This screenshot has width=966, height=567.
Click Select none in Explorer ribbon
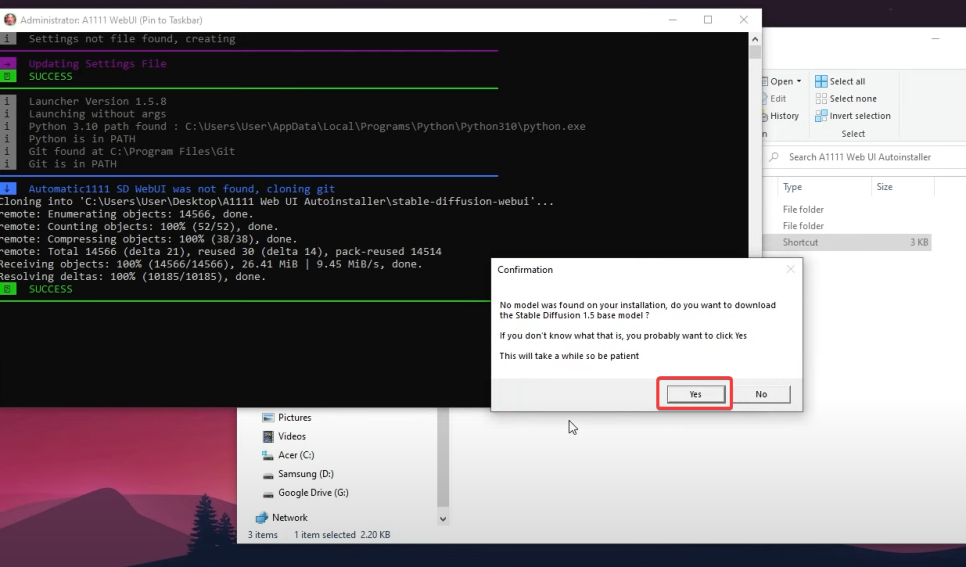(x=846, y=99)
